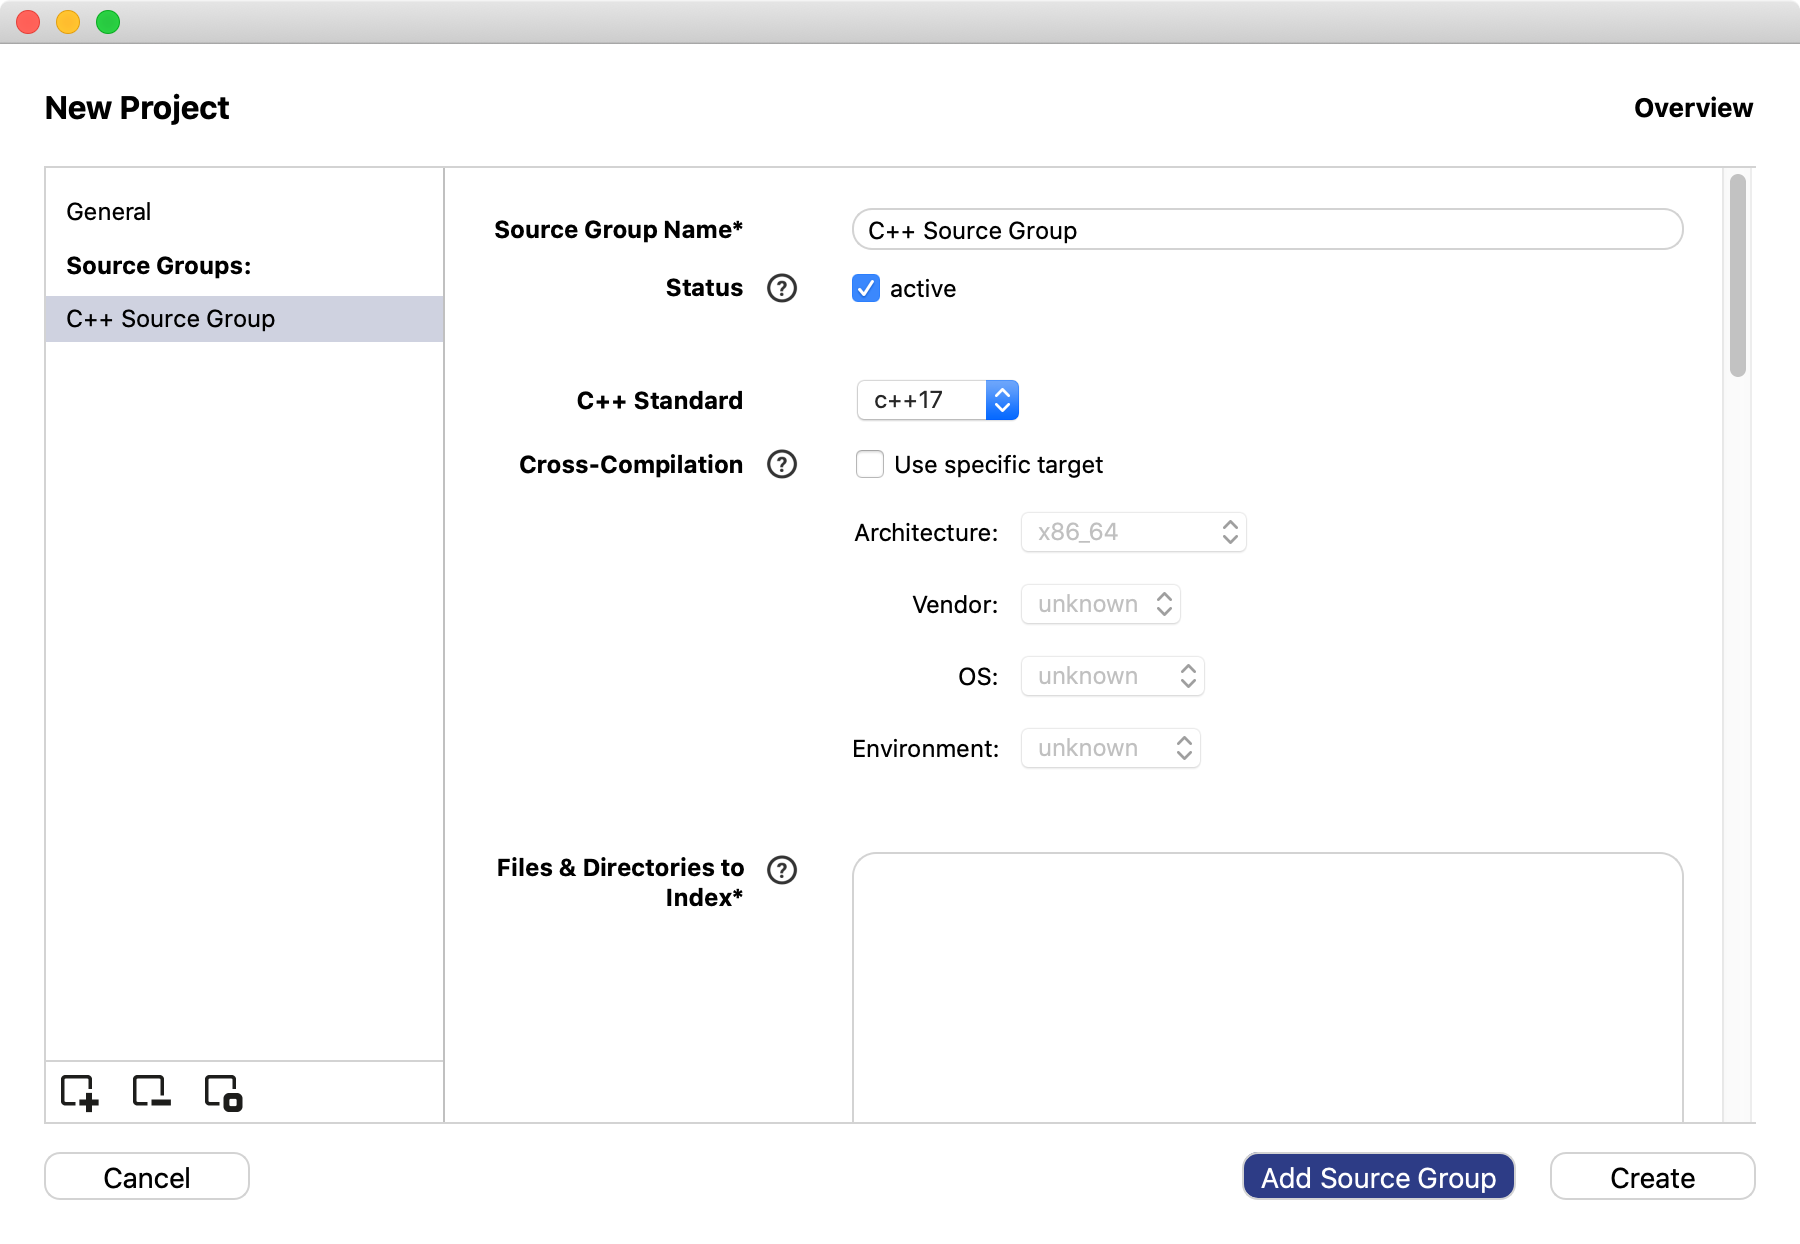Click the remove source group icon
Image resolution: width=1800 pixels, height=1244 pixels.
[151, 1092]
